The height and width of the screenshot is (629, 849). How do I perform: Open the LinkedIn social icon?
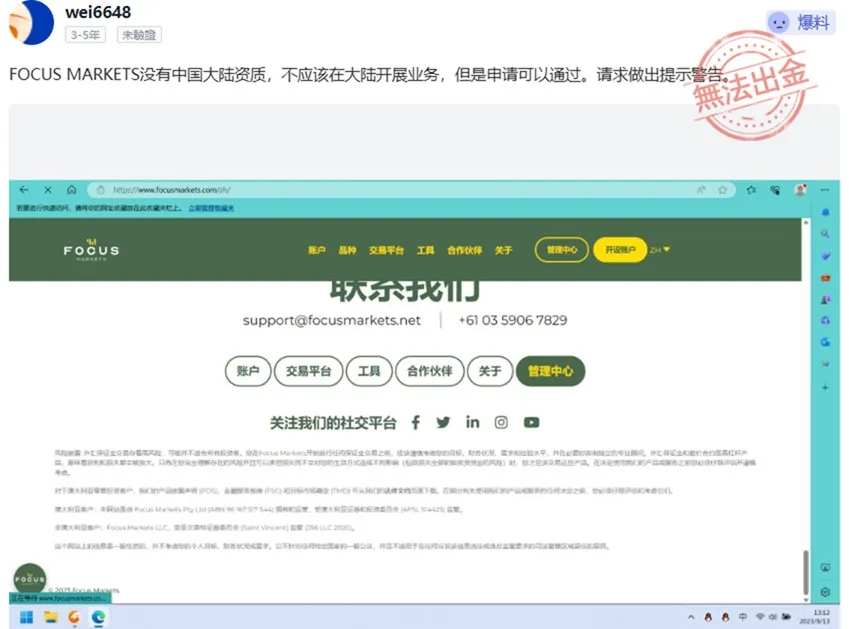point(472,422)
